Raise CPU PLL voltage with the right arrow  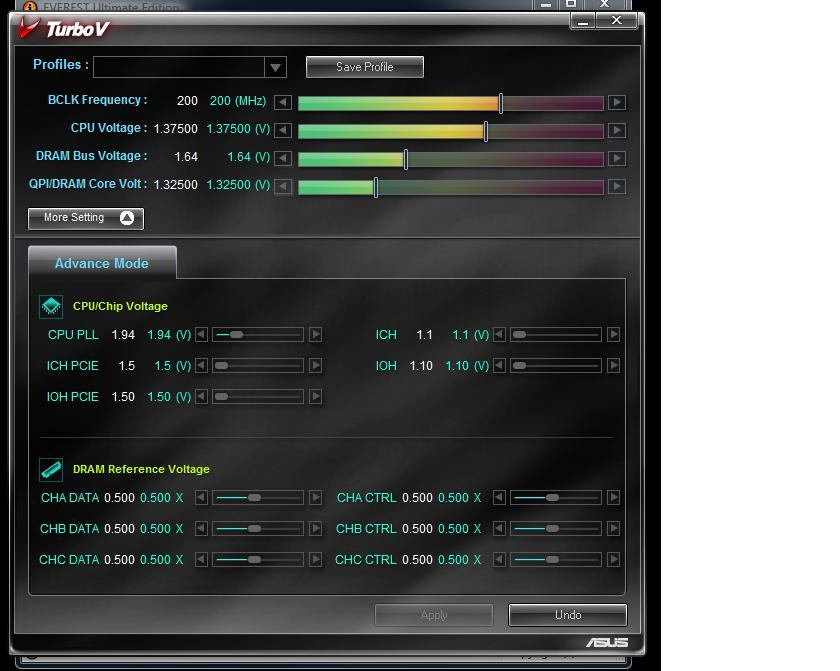point(316,335)
